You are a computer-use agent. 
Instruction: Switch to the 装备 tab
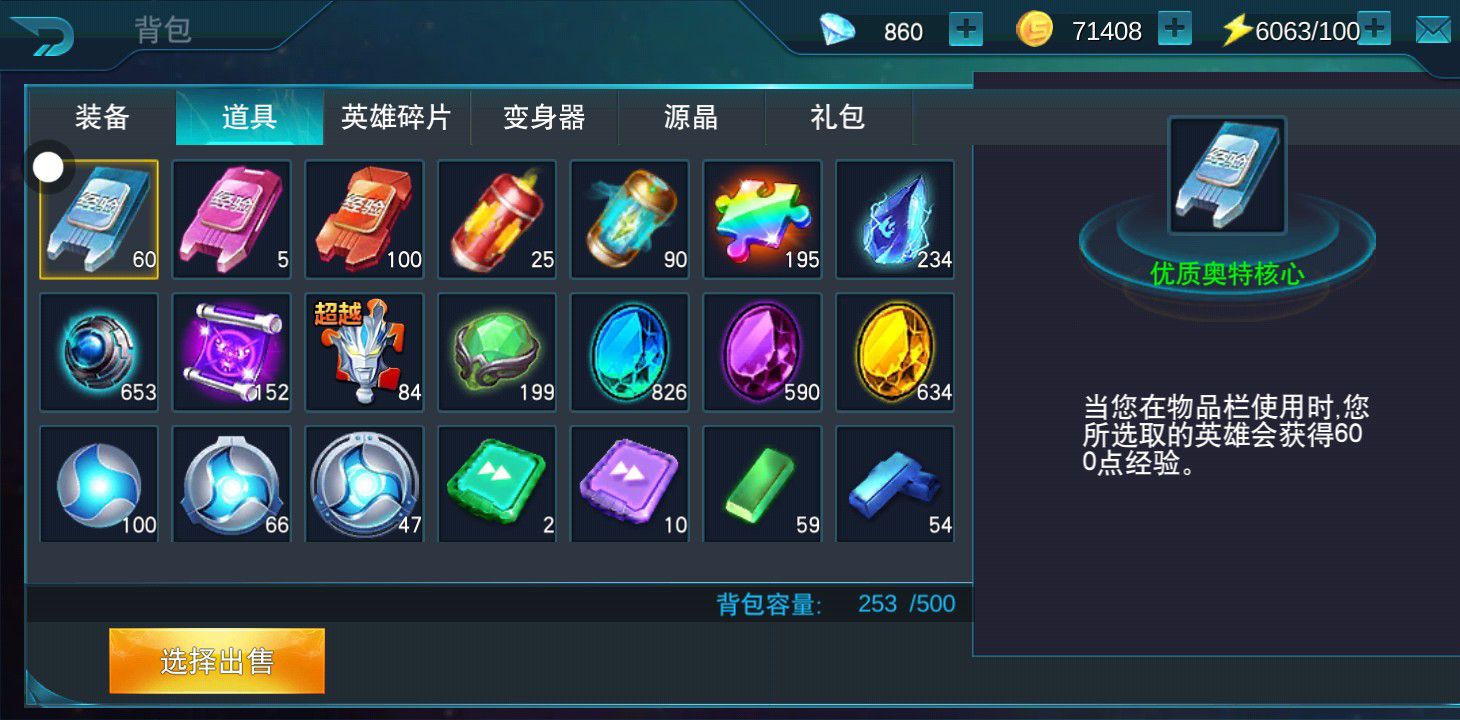(102, 118)
